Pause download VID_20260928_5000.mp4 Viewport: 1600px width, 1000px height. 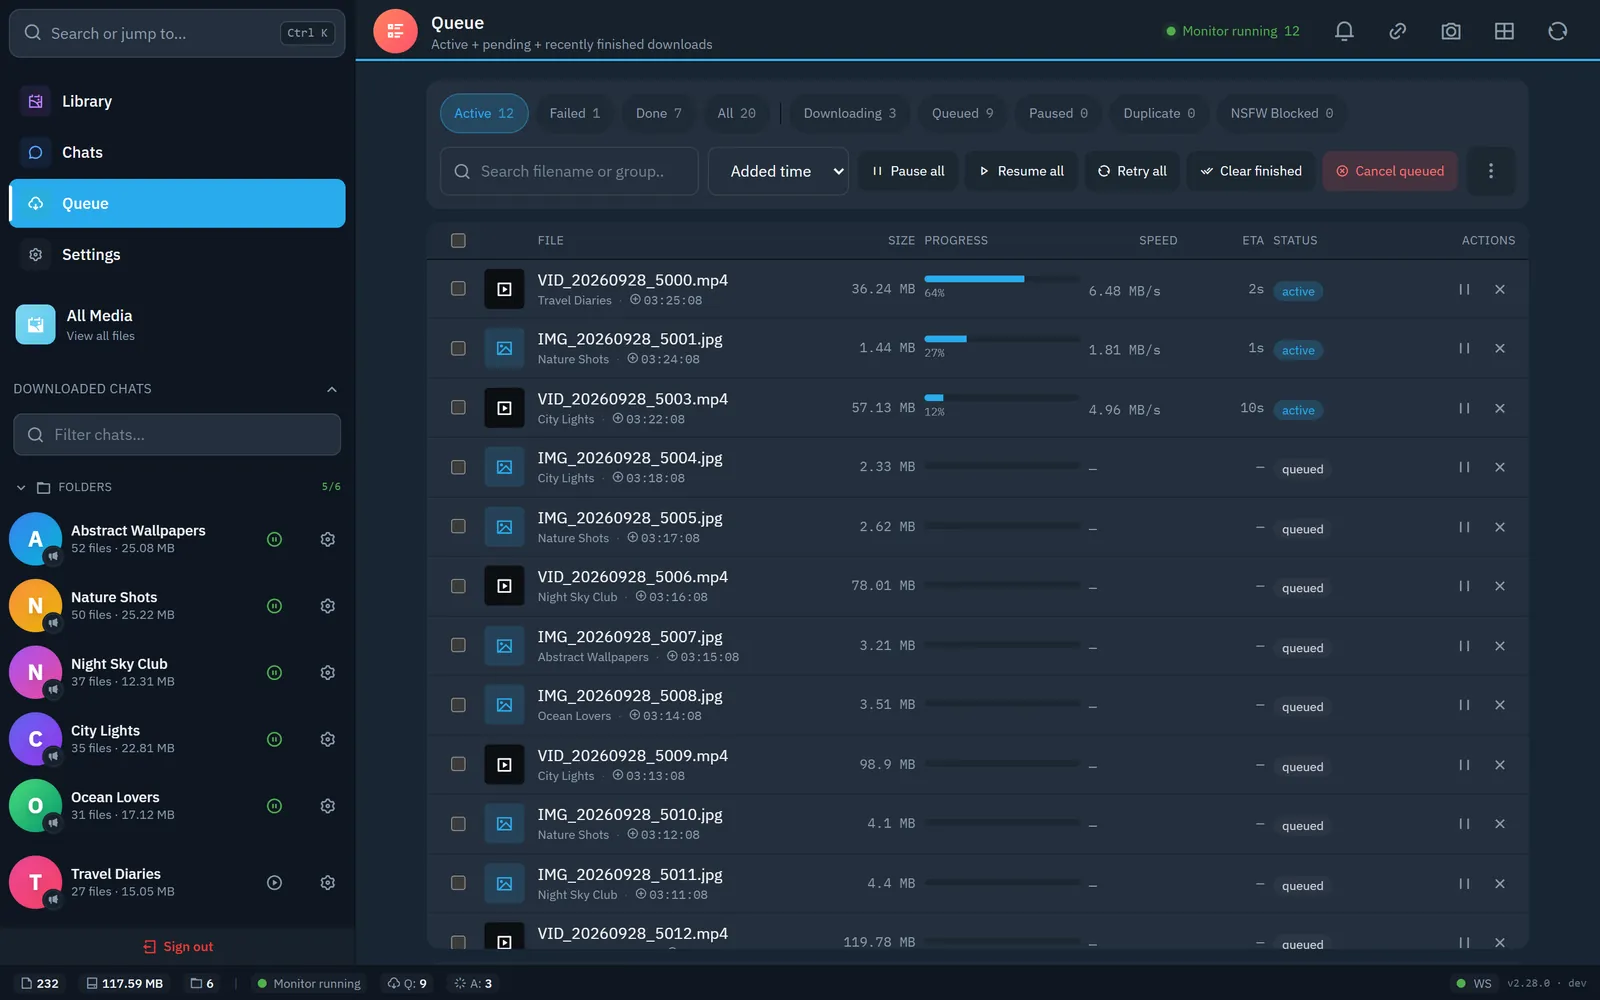[x=1464, y=289]
